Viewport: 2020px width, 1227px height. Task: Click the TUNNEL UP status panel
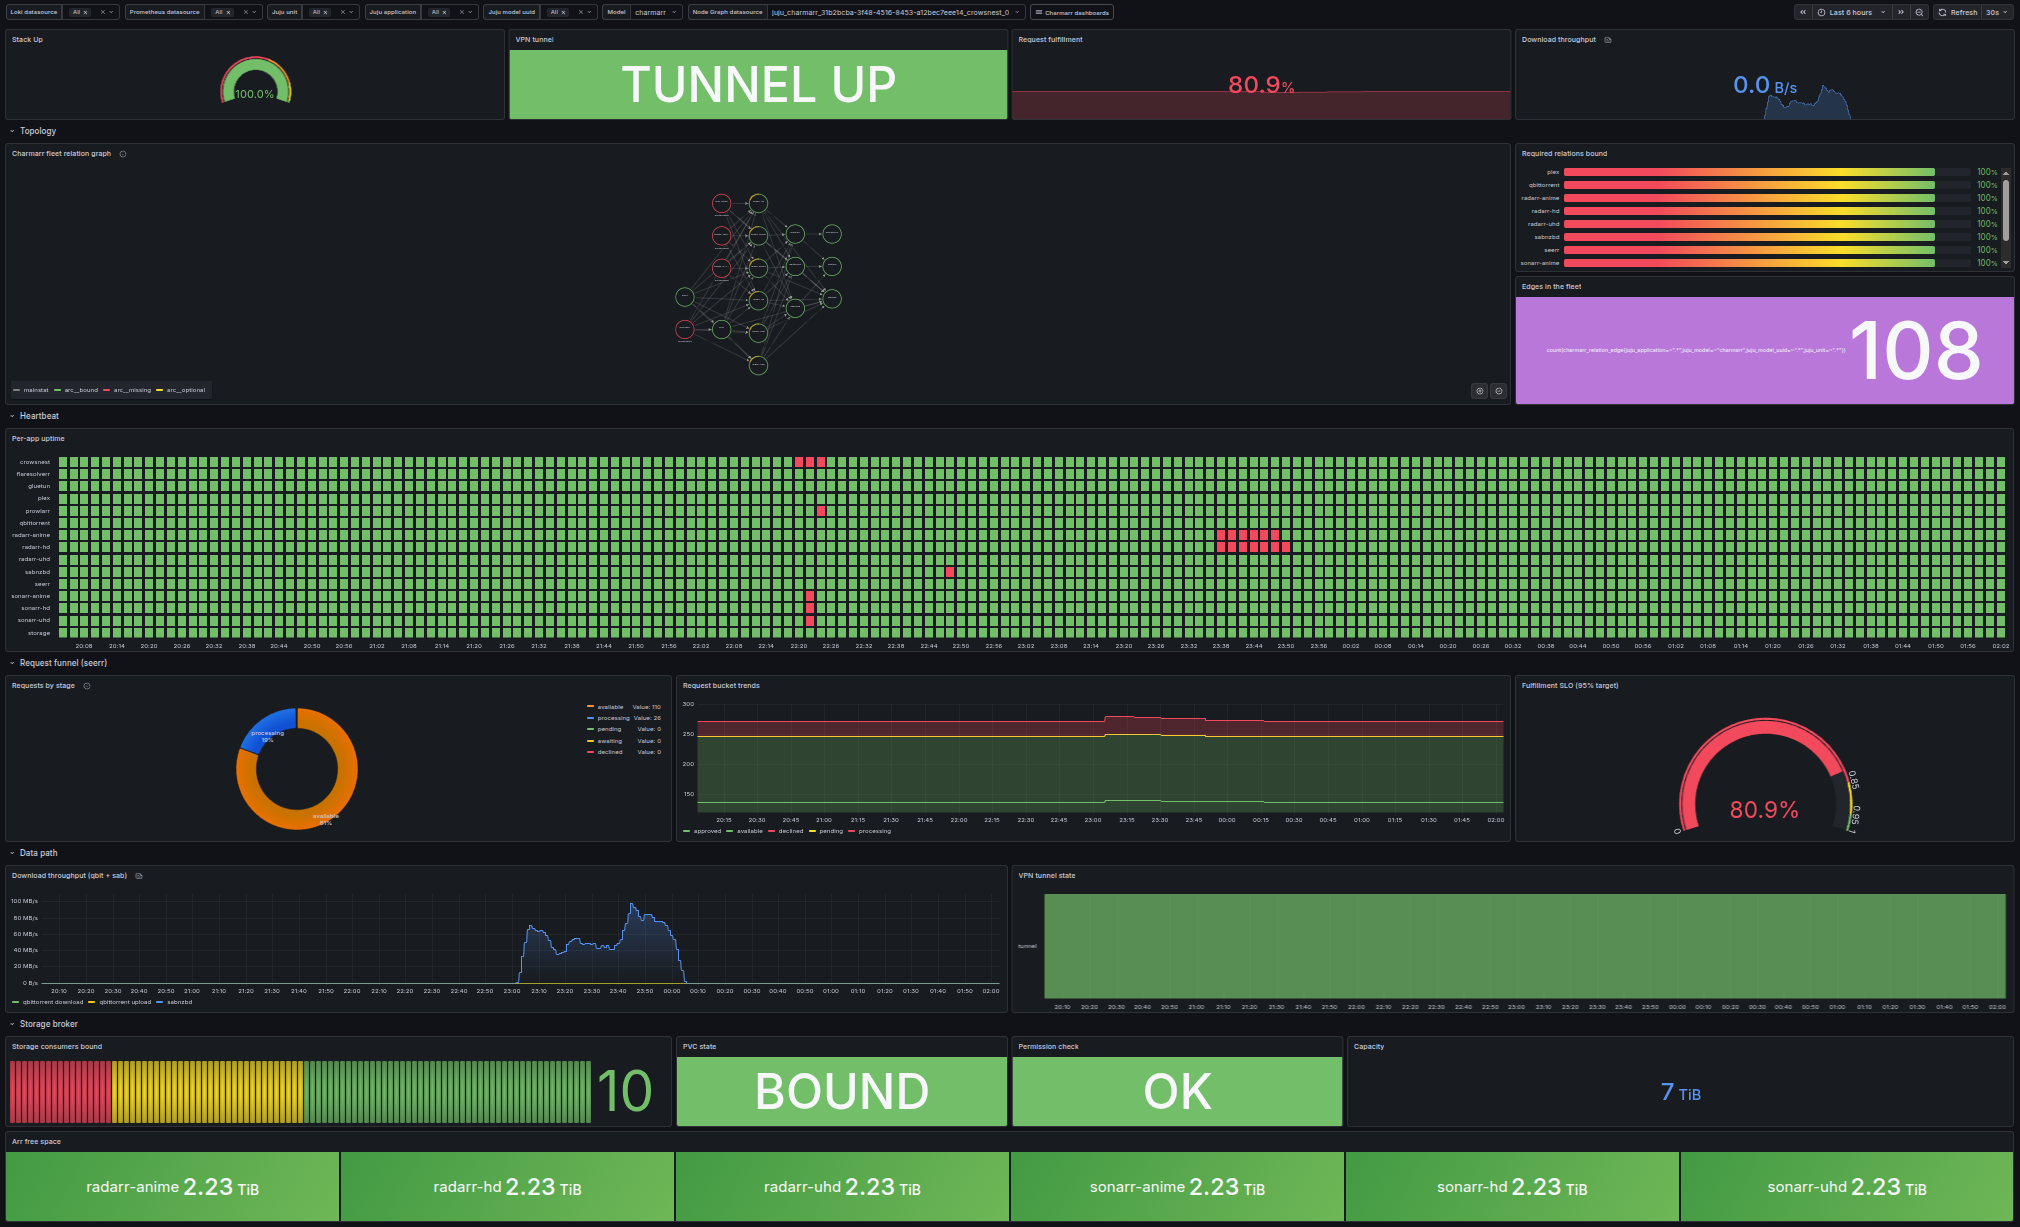(x=758, y=85)
